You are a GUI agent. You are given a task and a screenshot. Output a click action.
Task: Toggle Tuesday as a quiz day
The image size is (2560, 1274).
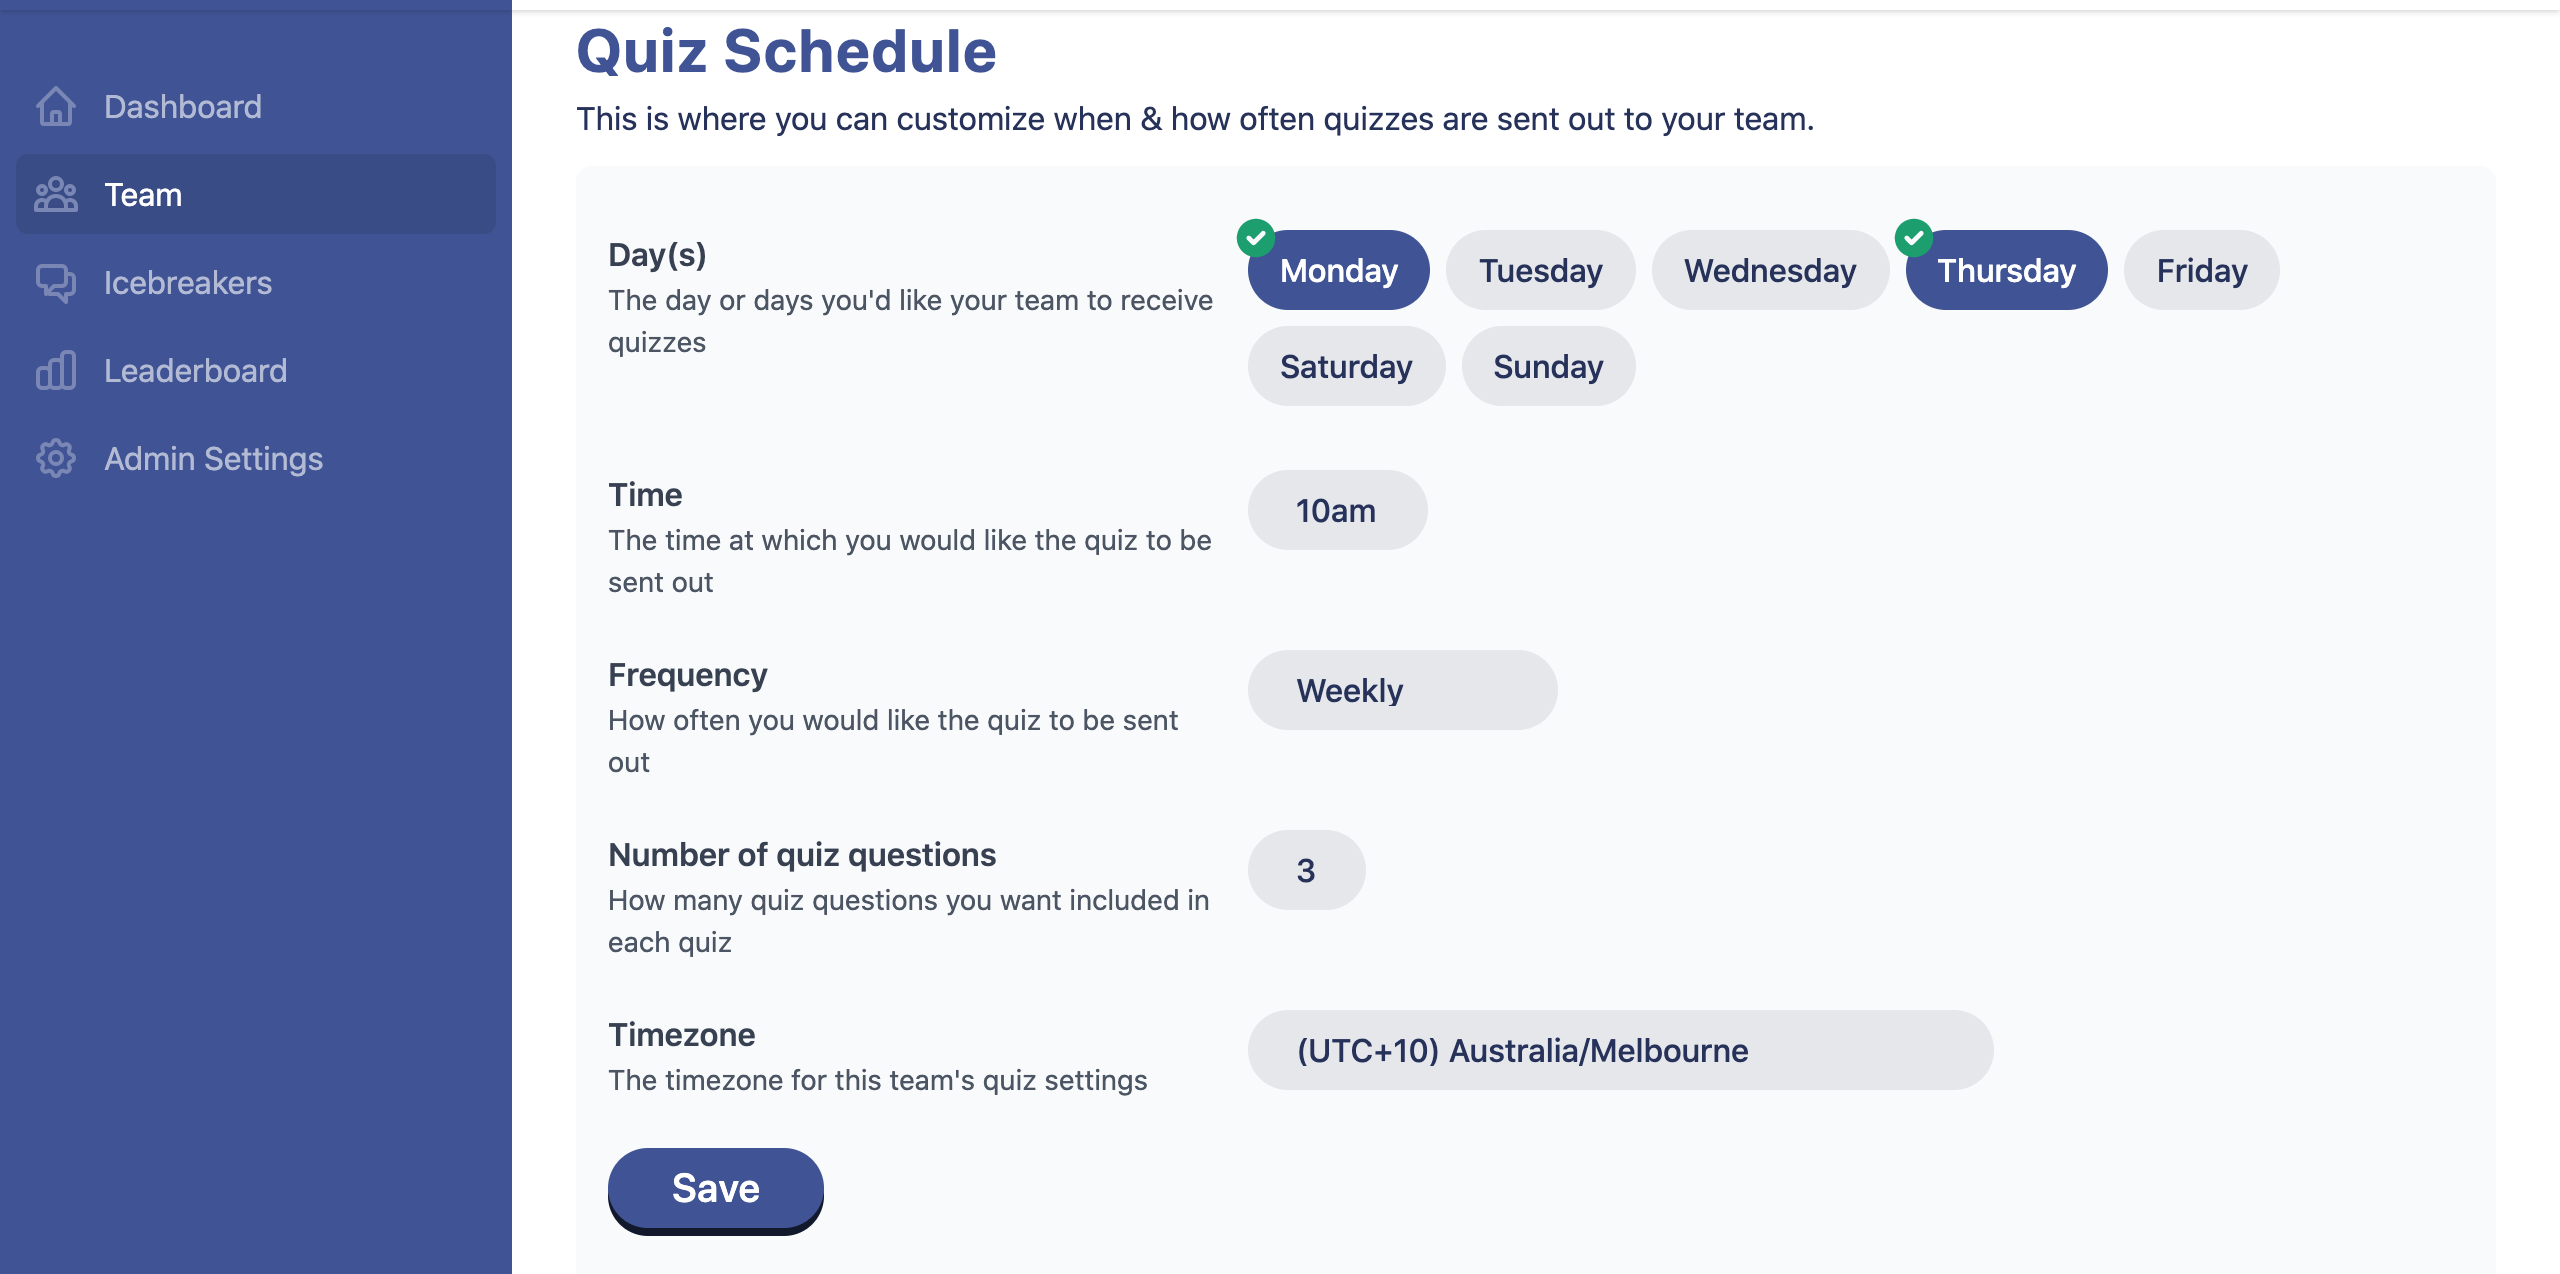point(1540,270)
